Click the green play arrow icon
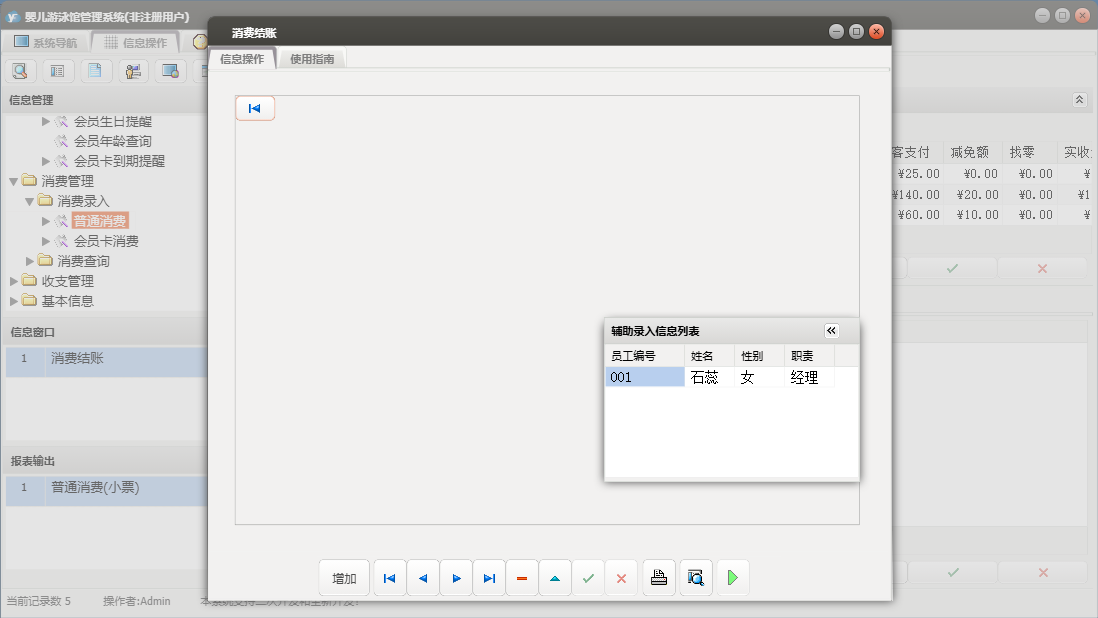The height and width of the screenshot is (618, 1098). pyautogui.click(x=732, y=578)
